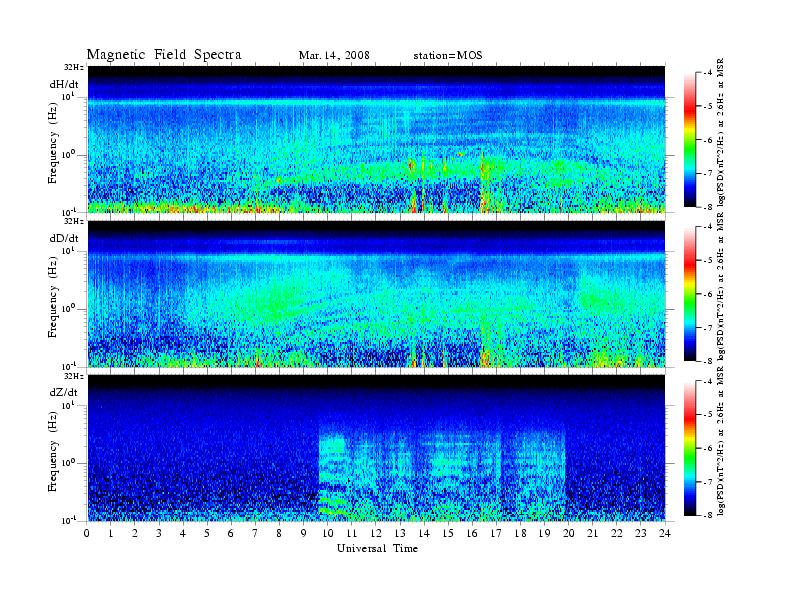Select the dD/dt panel label
The image size is (792, 612).
point(64,238)
